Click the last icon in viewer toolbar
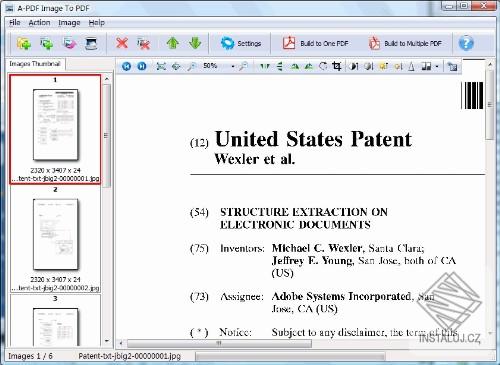 [x=452, y=66]
